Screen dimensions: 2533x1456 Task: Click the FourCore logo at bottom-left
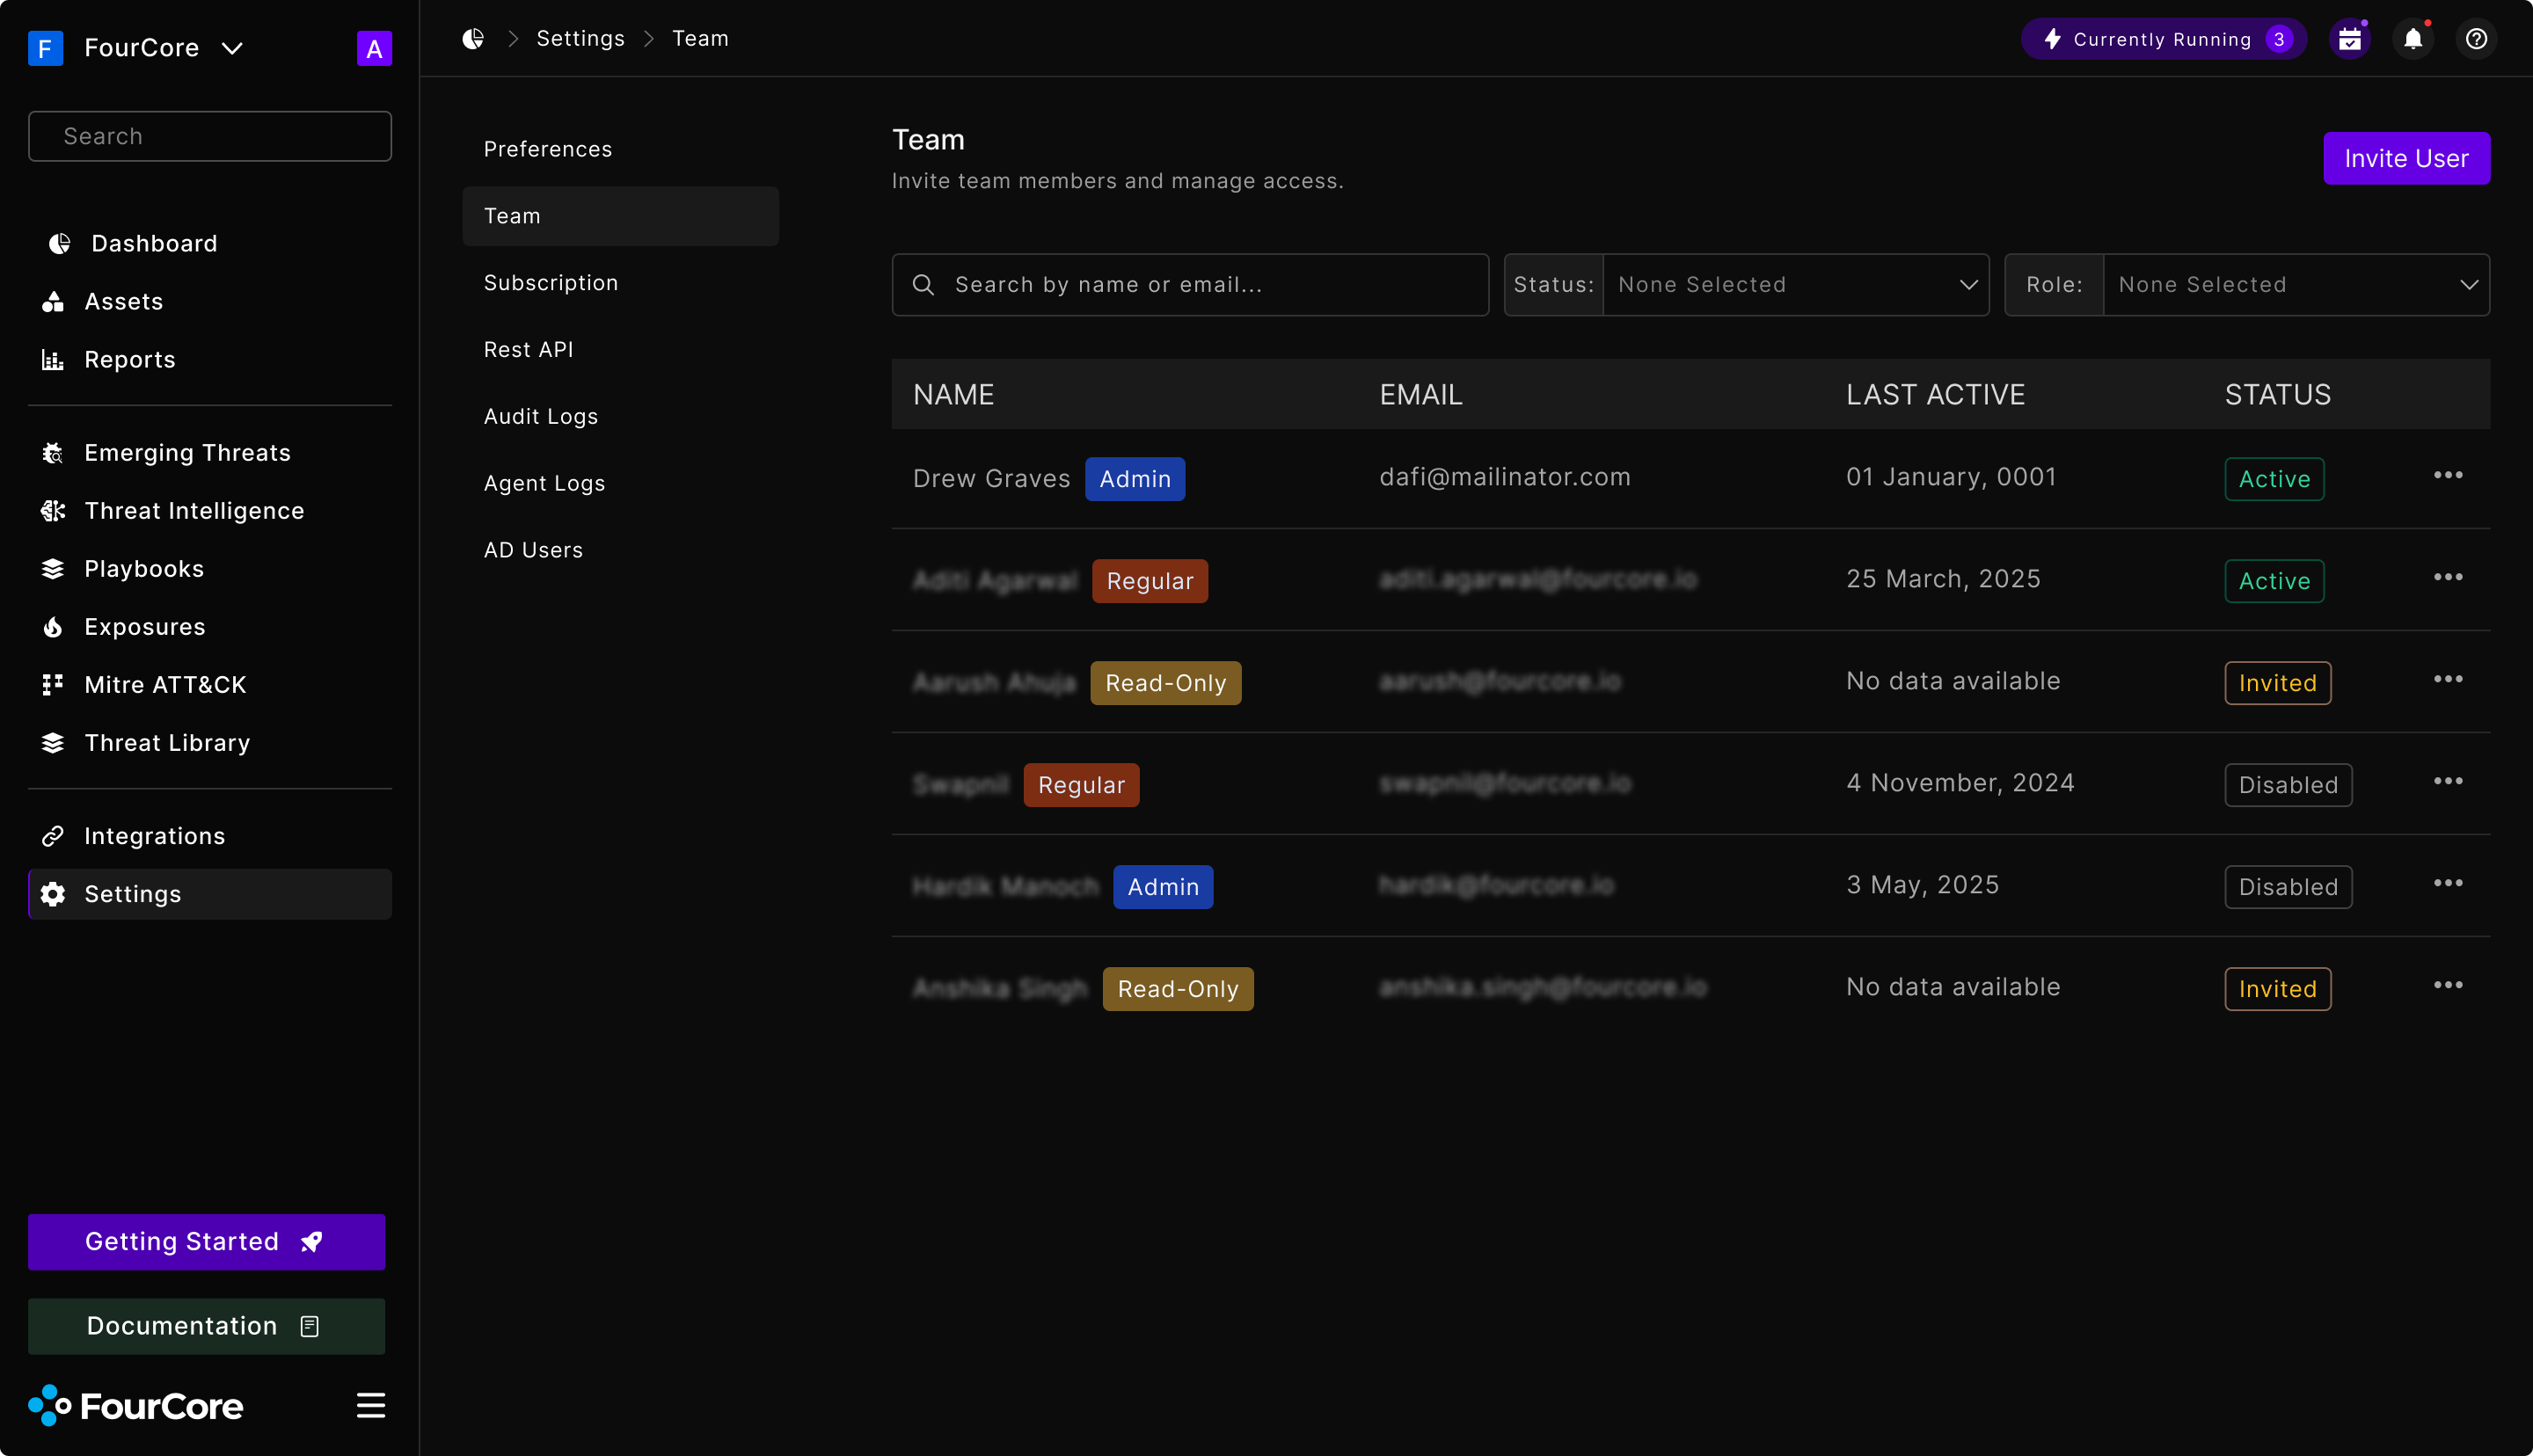136,1405
